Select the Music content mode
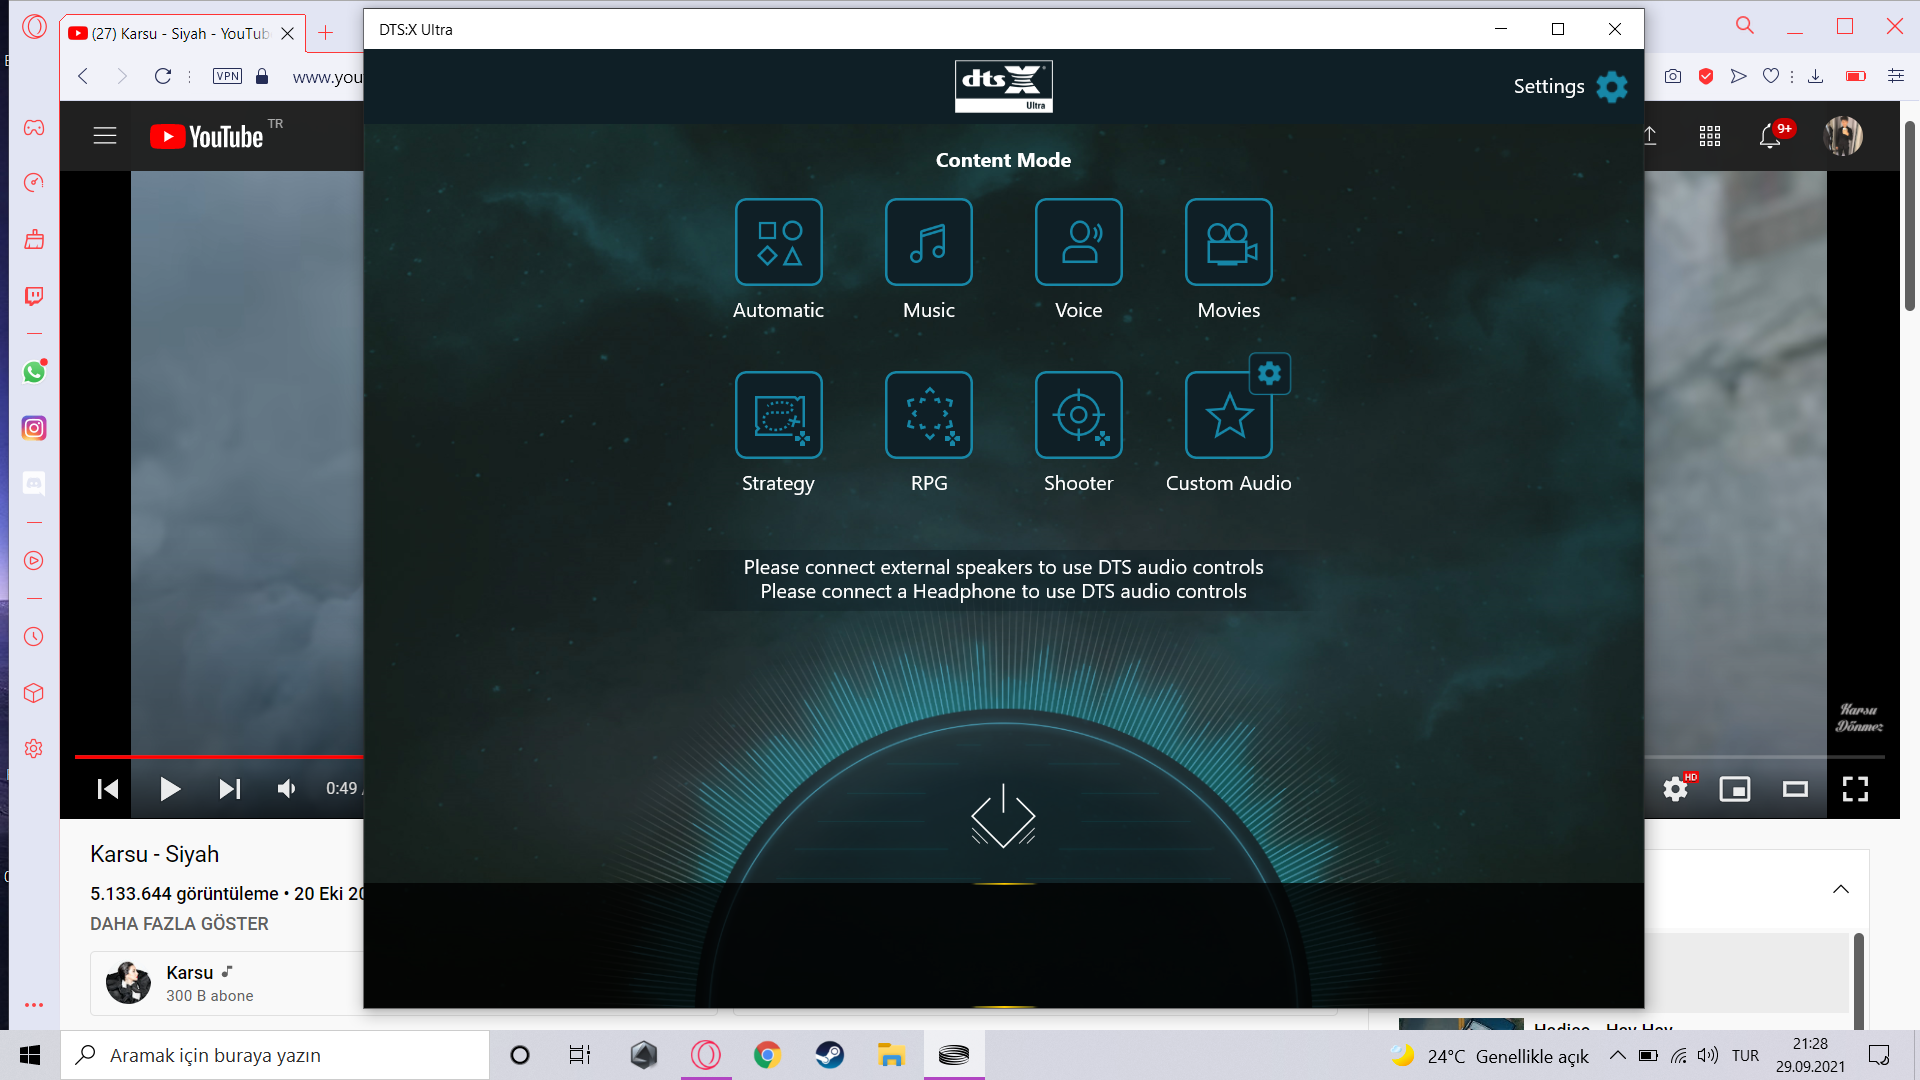 pos(928,242)
